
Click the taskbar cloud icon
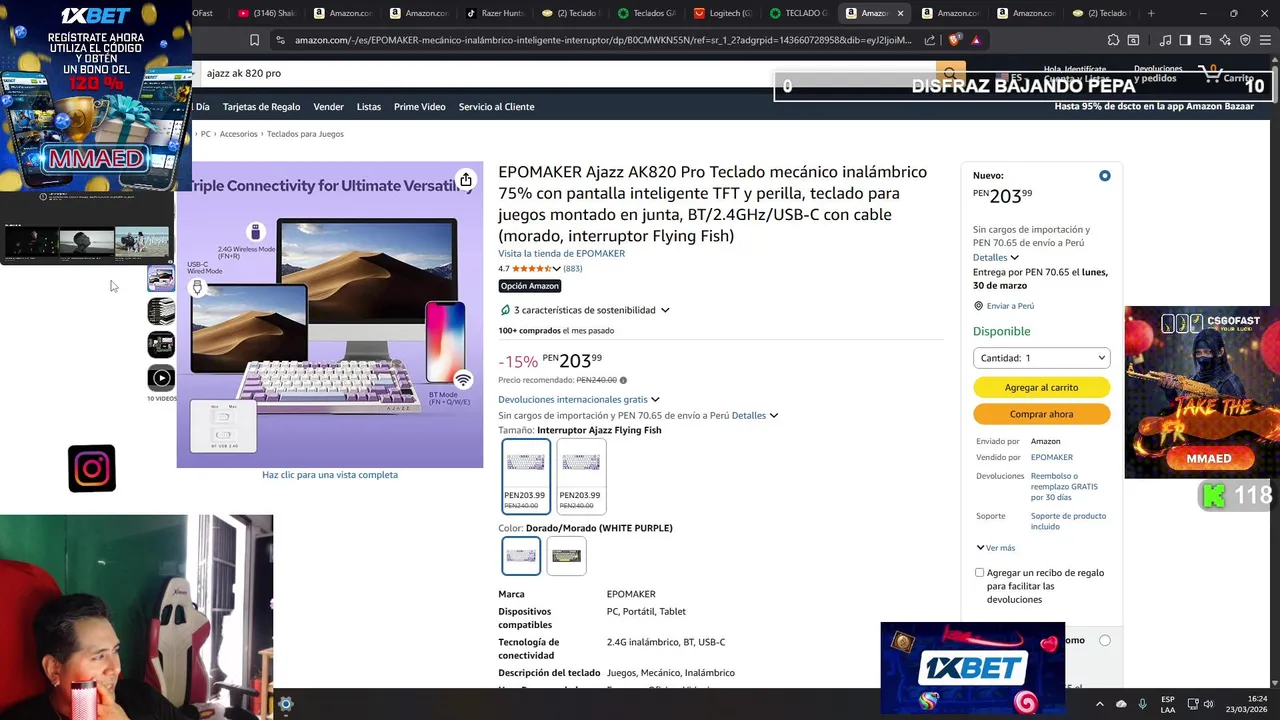[x=1121, y=704]
